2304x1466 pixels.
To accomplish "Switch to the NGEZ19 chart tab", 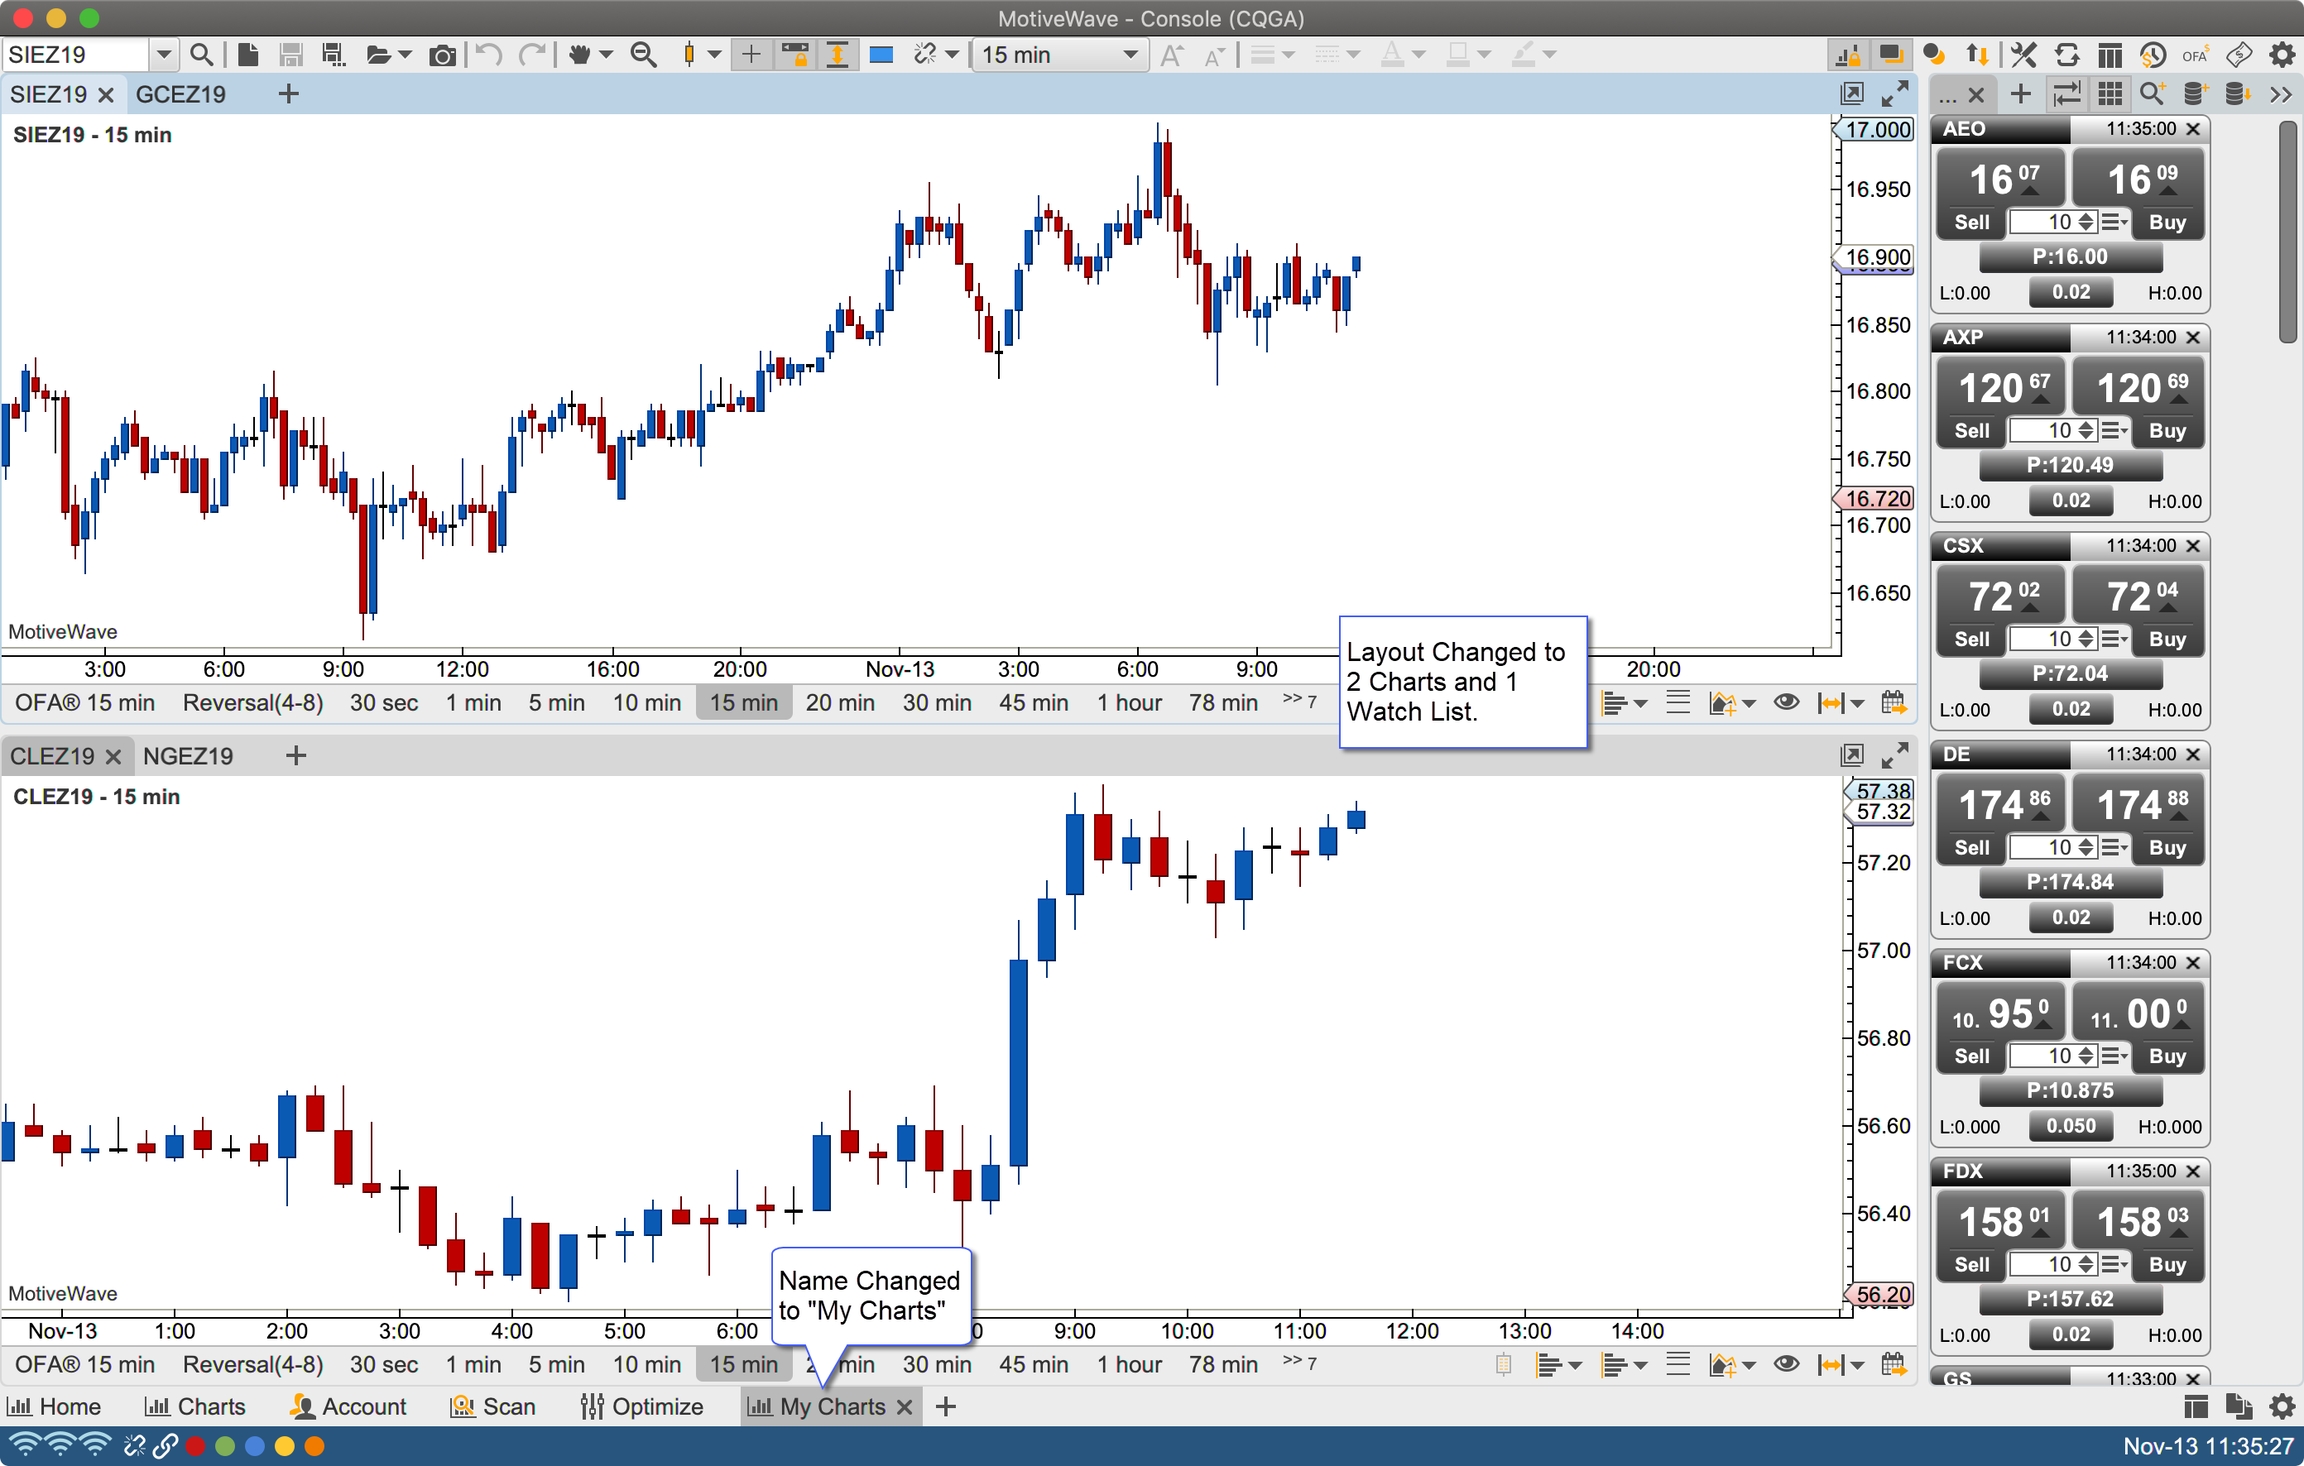I will [188, 755].
